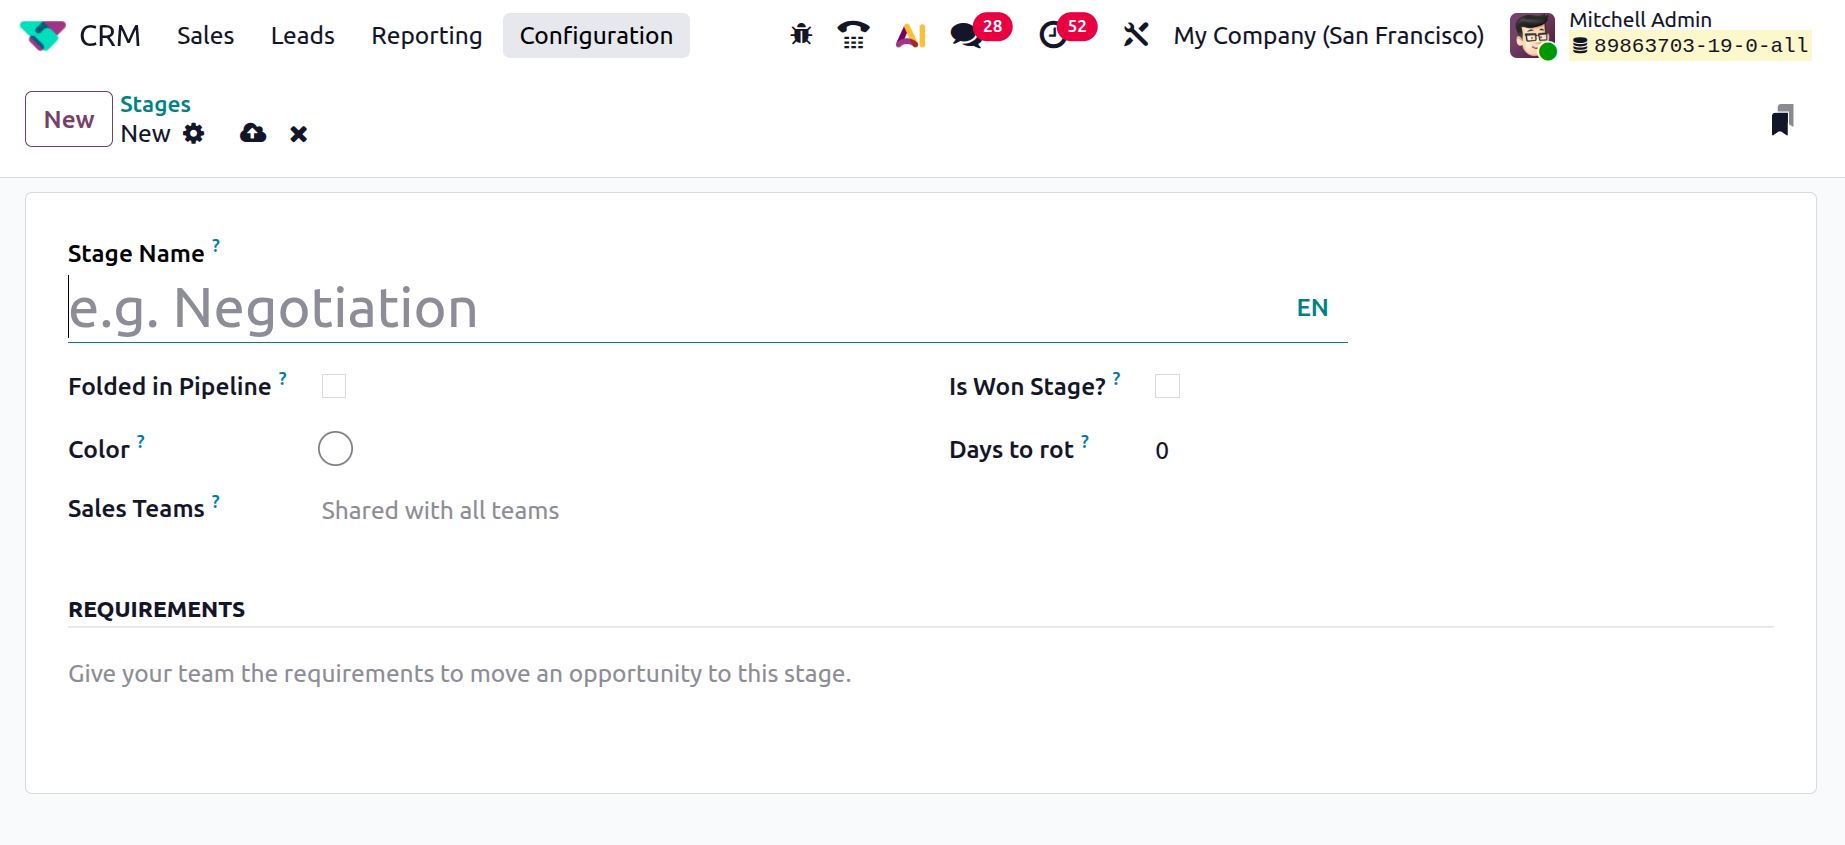
Task: Click the AI assistant icon
Action: coord(910,36)
